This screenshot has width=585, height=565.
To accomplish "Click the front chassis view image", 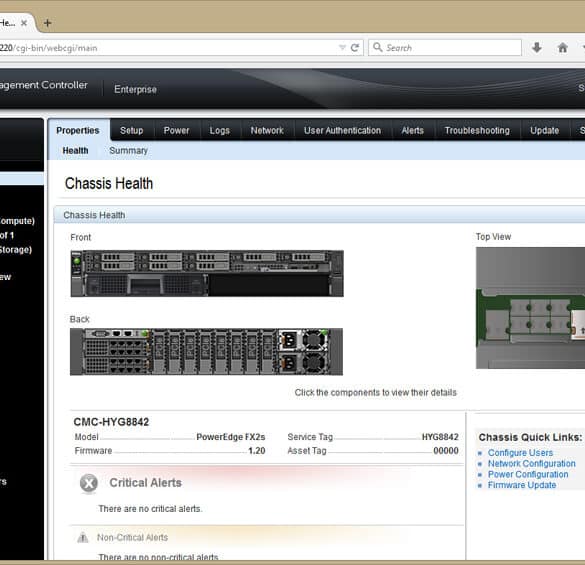I will pyautogui.click(x=207, y=274).
